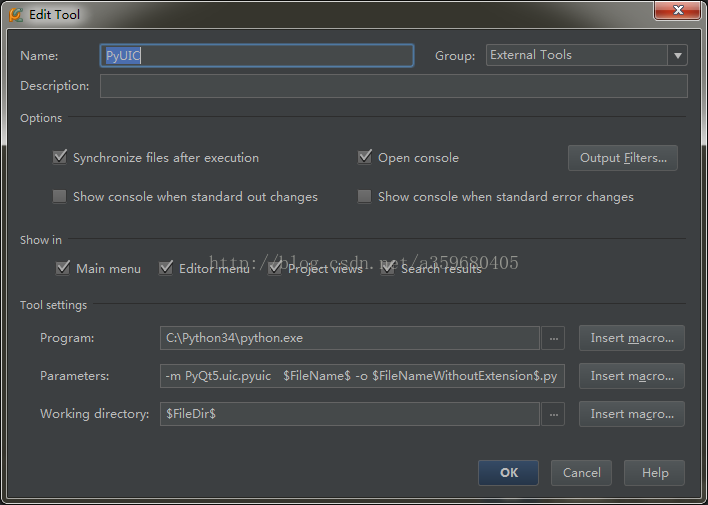Insert macro for the Working directory field
The height and width of the screenshot is (505, 708).
(632, 414)
